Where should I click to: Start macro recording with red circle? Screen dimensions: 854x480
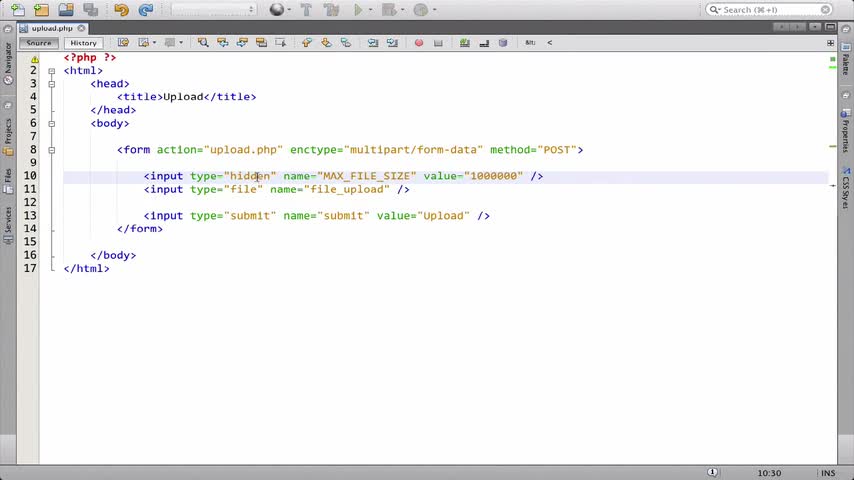tap(419, 42)
